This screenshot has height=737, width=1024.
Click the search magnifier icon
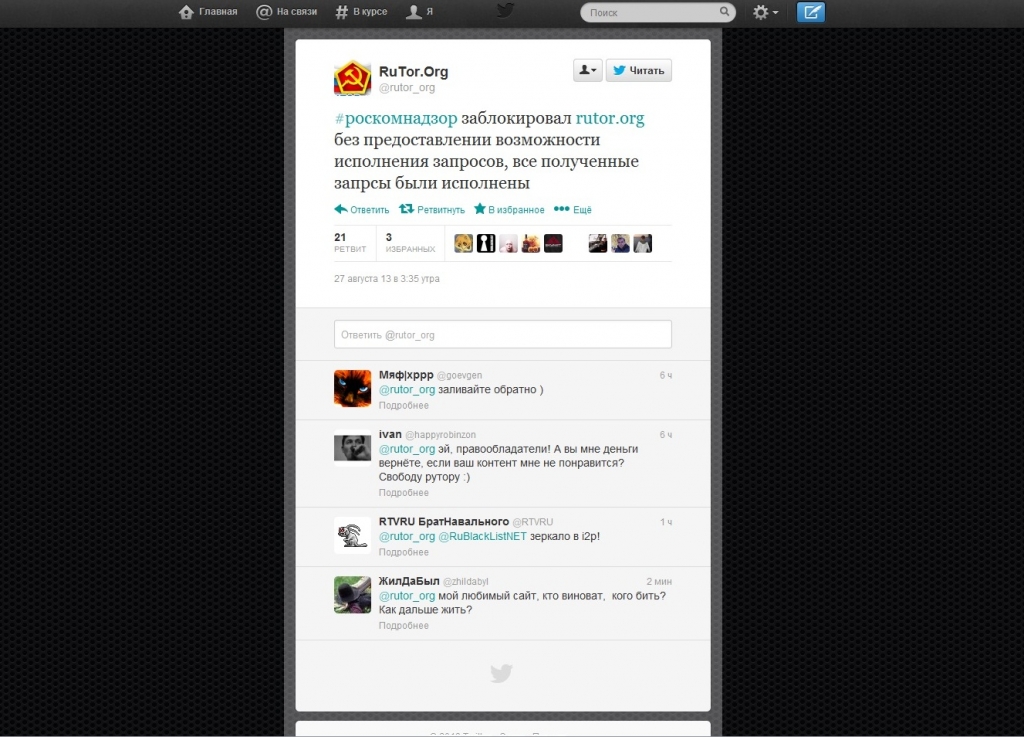(x=725, y=12)
